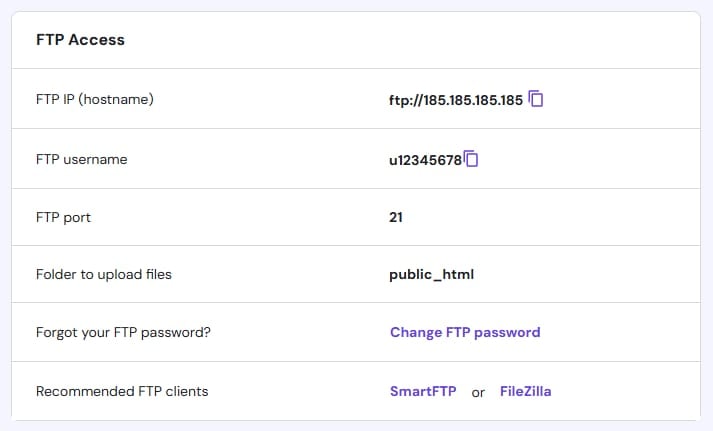The width and height of the screenshot is (713, 431).
Task: Click the word 'or' between FTP clients
Action: tap(478, 392)
